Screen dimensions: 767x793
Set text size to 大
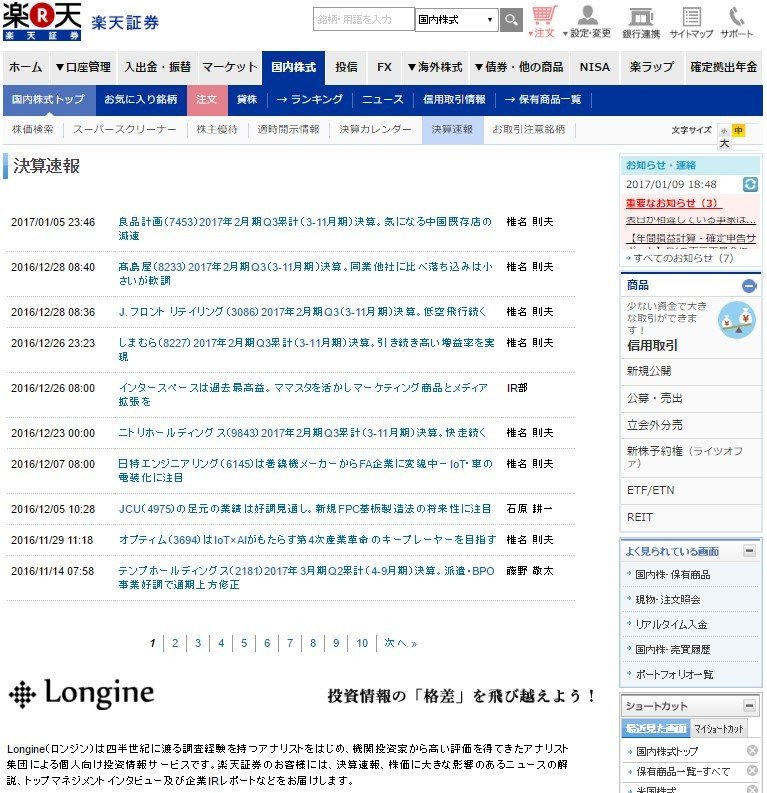coord(724,144)
